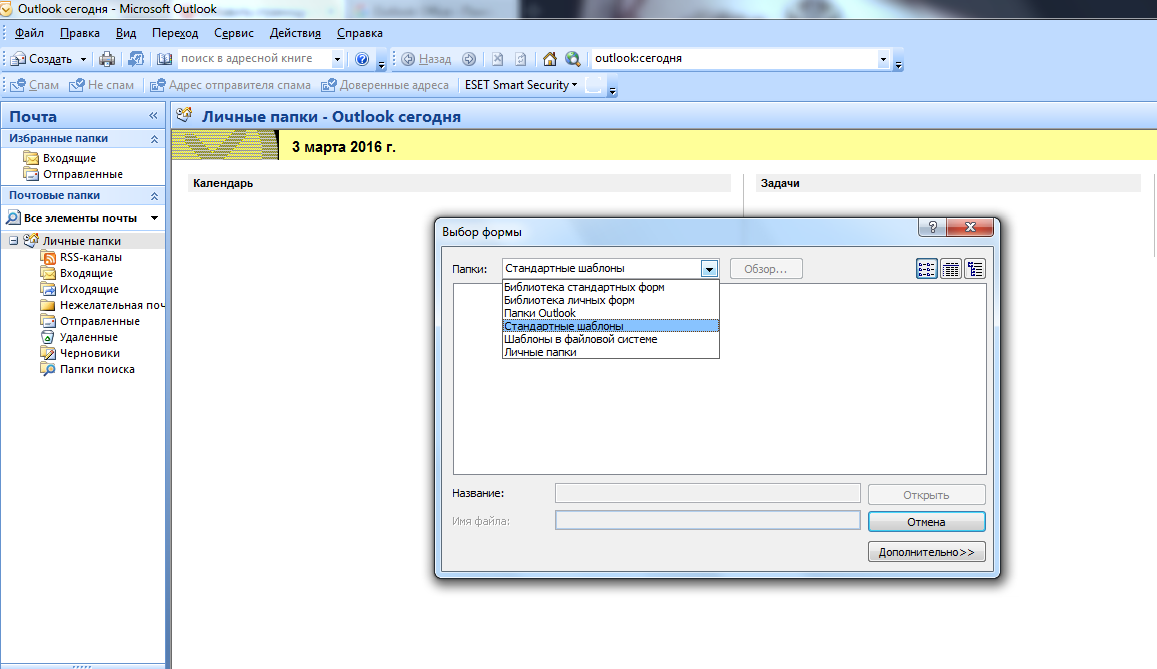The image size is (1157, 669).
Task: Open the Исходящие folder
Action: tap(89, 289)
